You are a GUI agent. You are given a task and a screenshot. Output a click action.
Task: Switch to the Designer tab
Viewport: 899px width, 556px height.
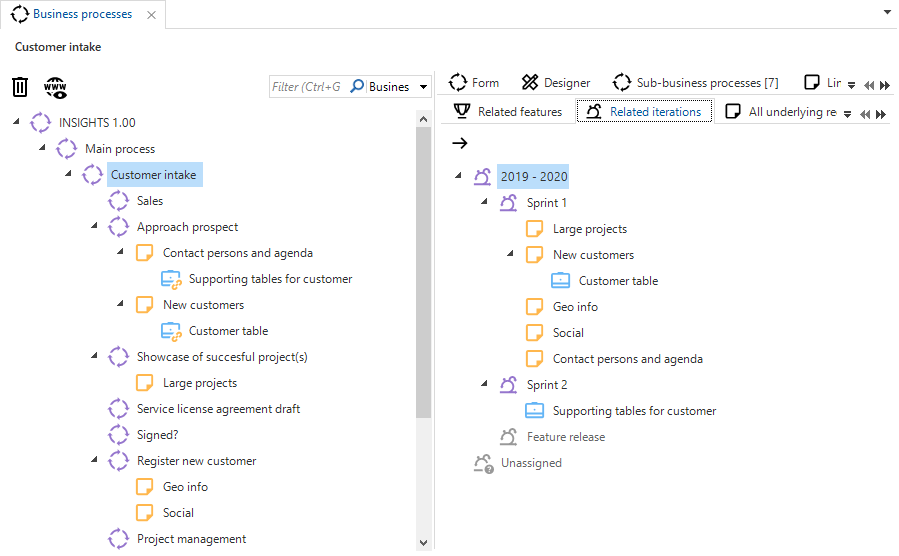[x=556, y=83]
